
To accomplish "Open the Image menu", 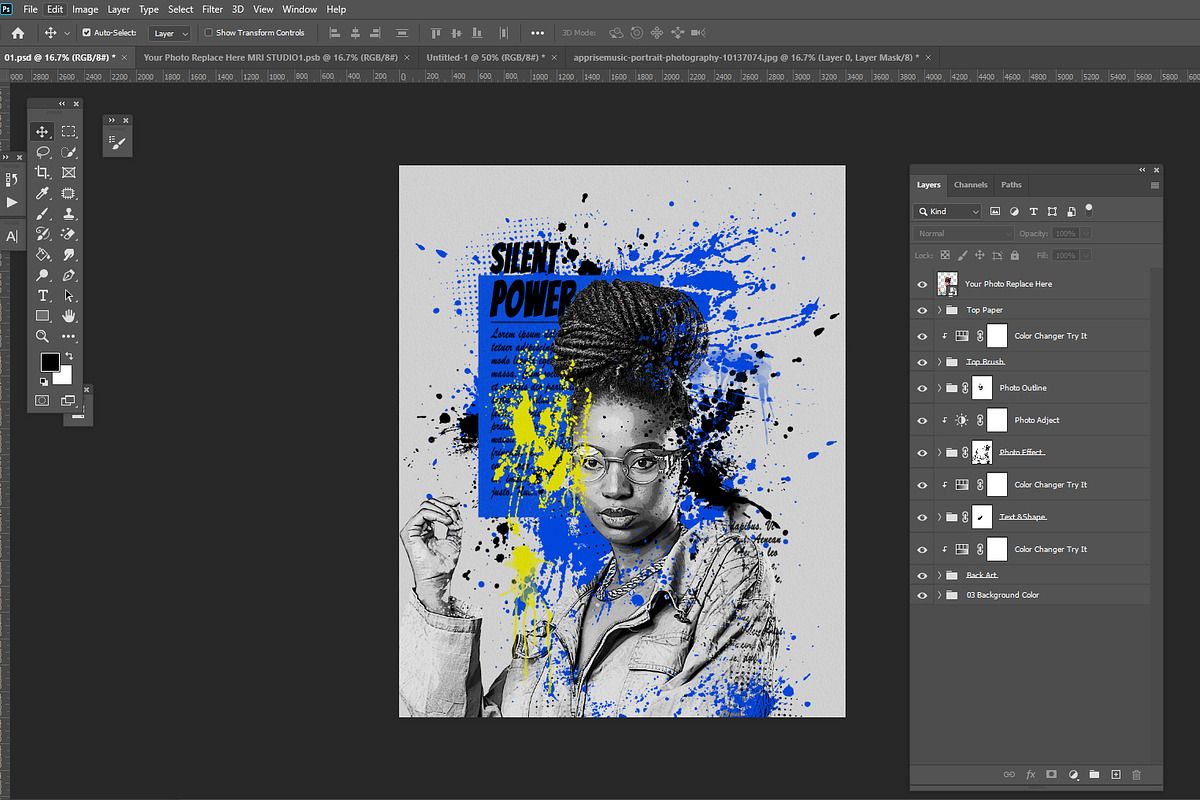I will 85,9.
